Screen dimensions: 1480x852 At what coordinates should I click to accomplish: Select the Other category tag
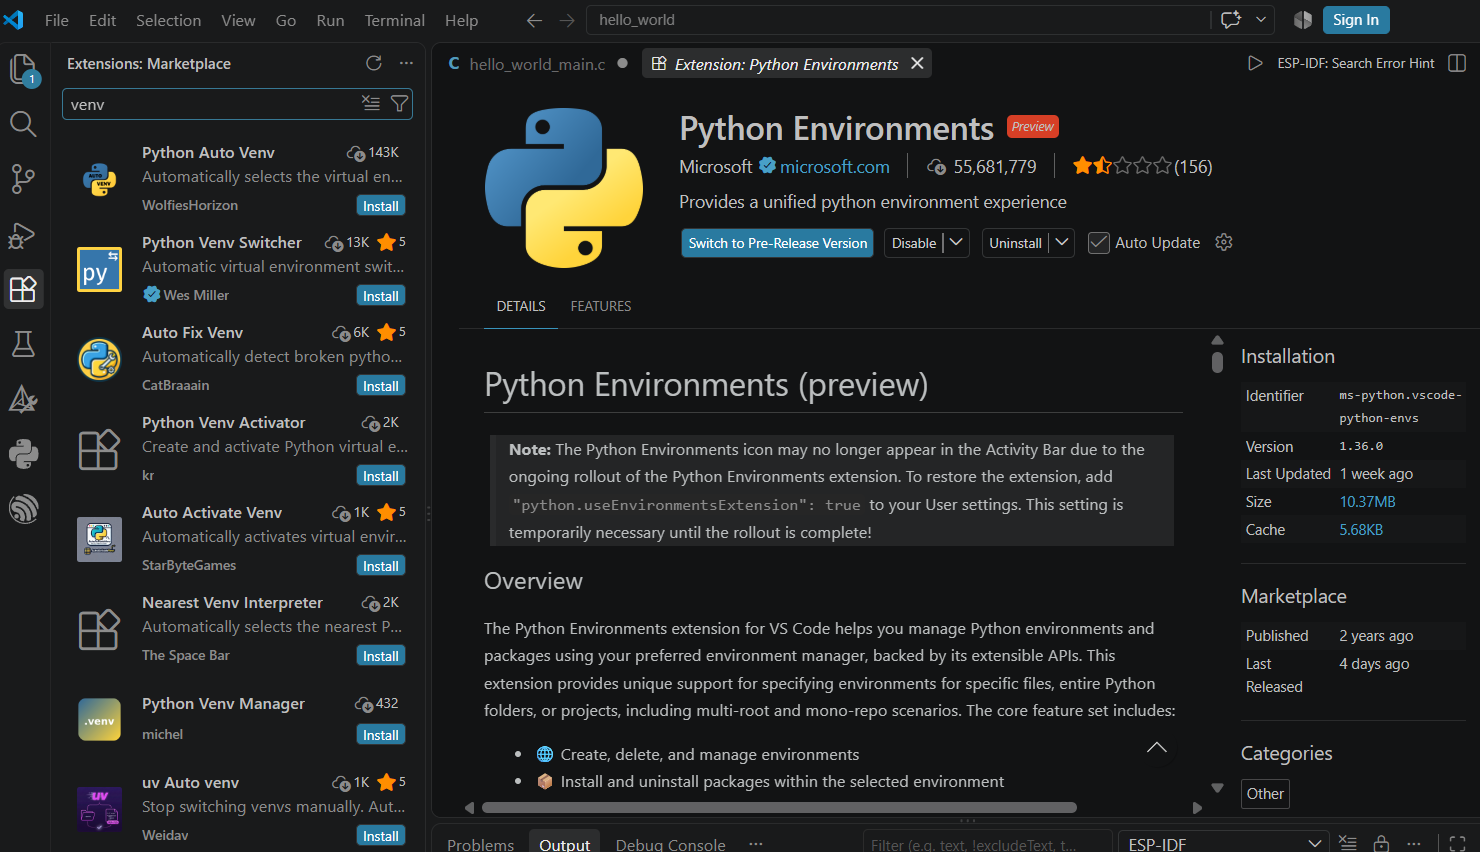(x=1265, y=793)
